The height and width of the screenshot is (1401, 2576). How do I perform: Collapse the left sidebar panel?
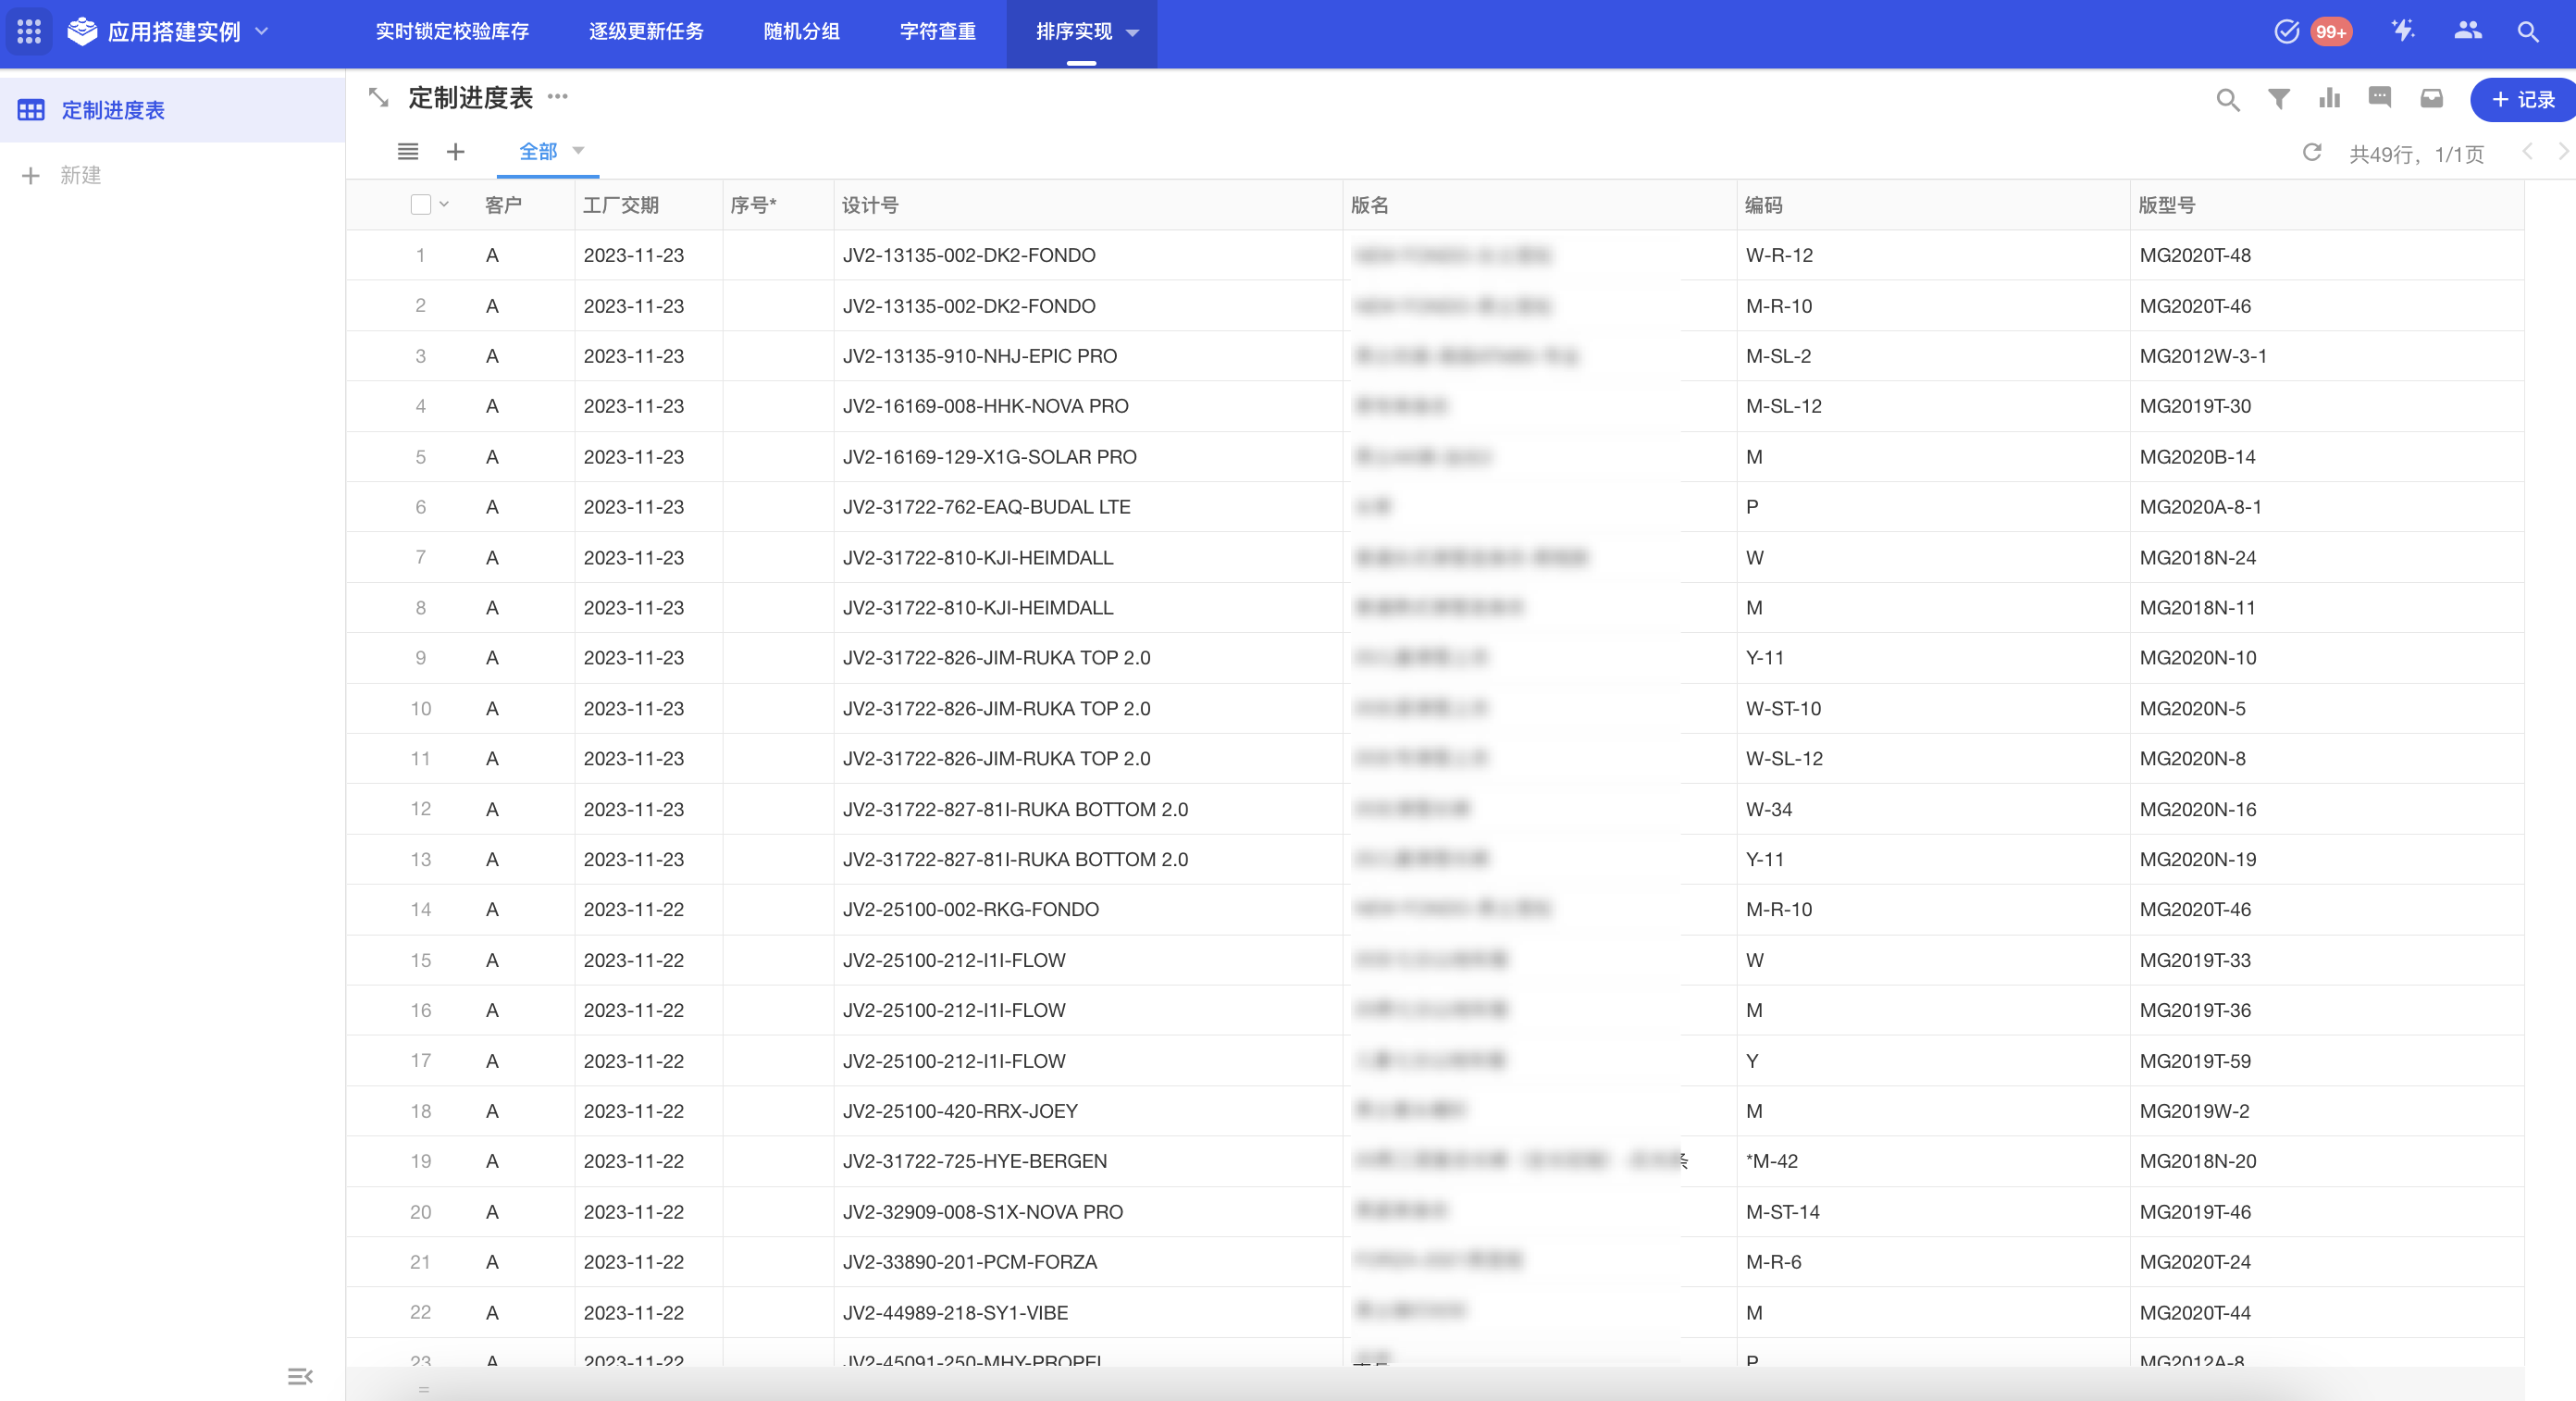tap(300, 1376)
